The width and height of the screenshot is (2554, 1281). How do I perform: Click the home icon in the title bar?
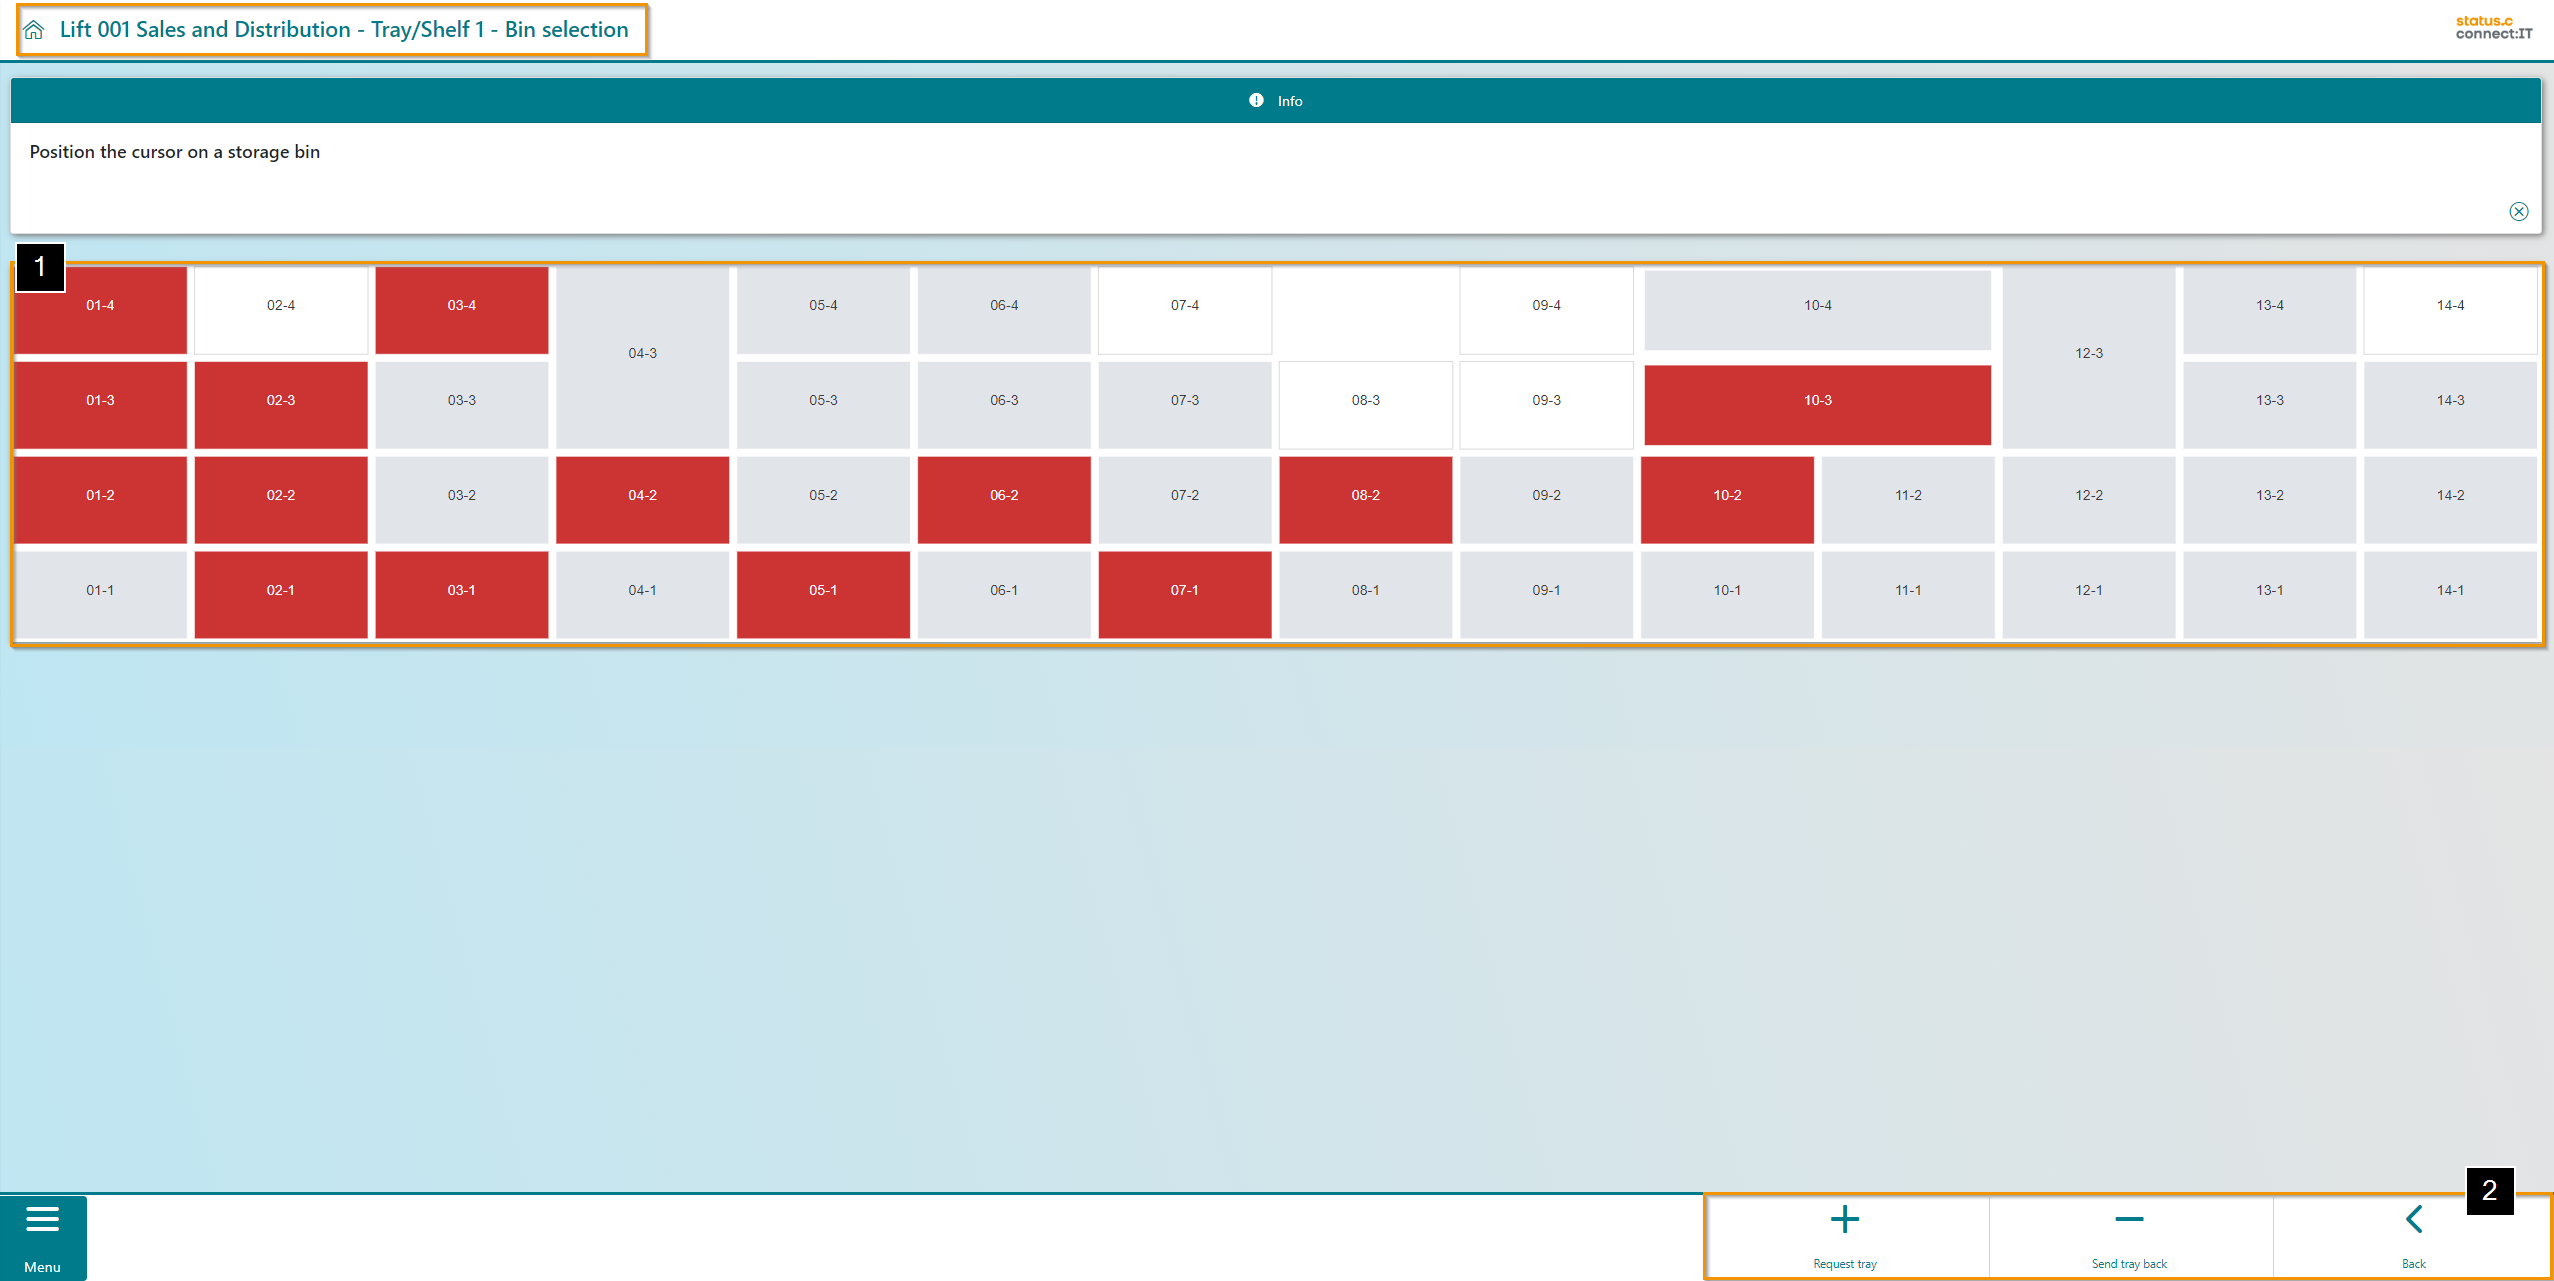(34, 30)
